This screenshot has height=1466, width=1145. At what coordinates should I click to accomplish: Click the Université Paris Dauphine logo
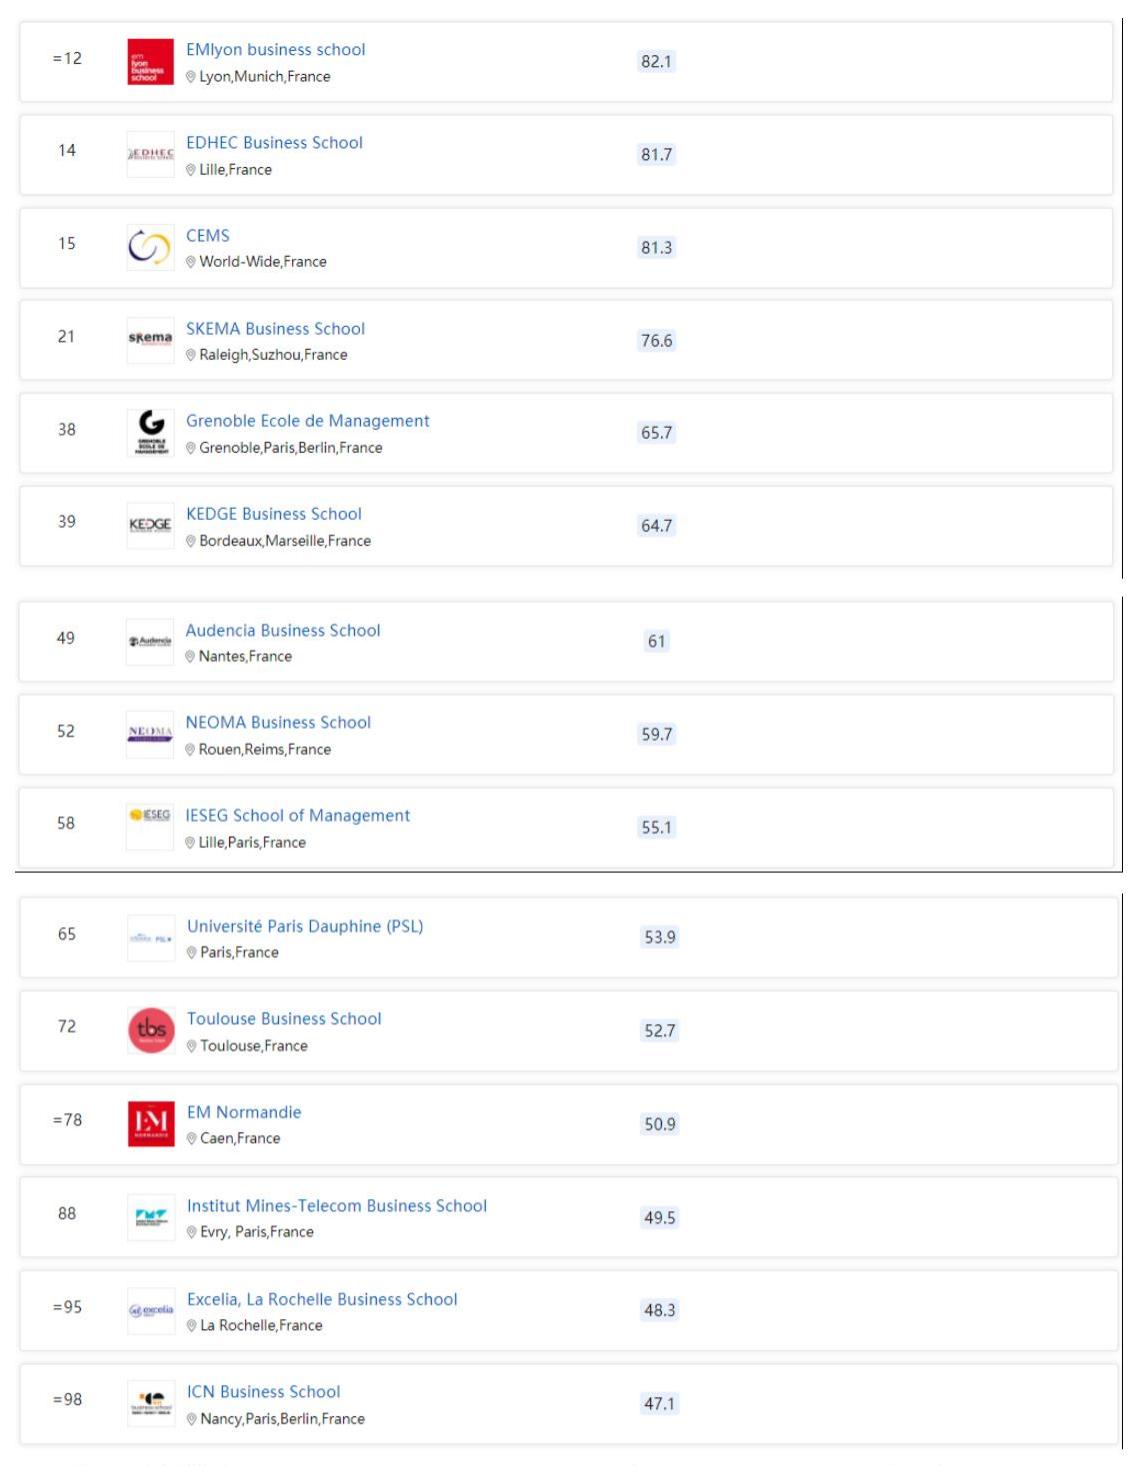(151, 938)
